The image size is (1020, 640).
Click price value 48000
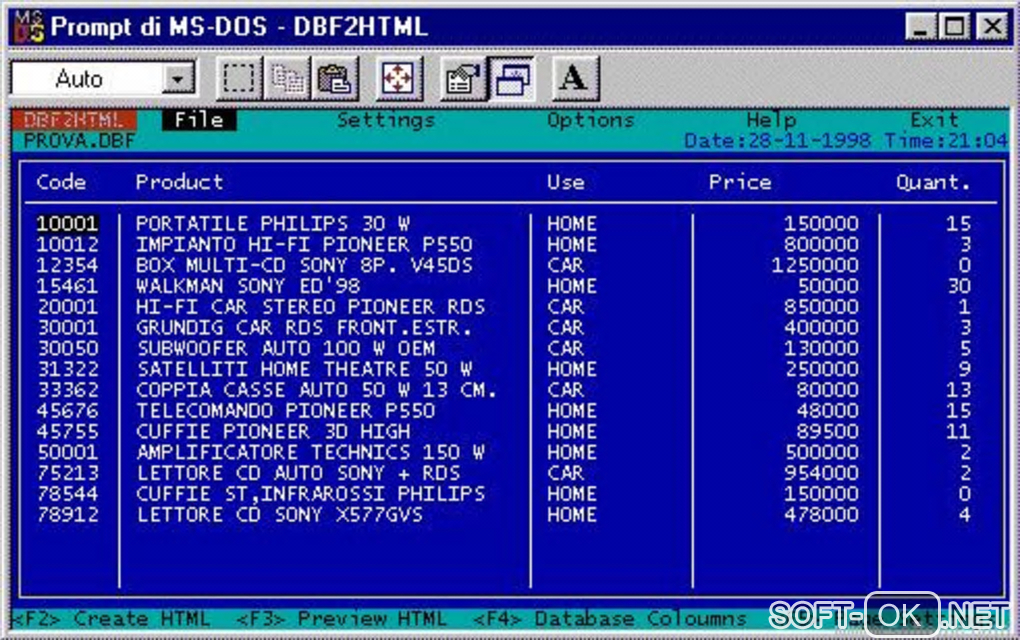pos(827,411)
